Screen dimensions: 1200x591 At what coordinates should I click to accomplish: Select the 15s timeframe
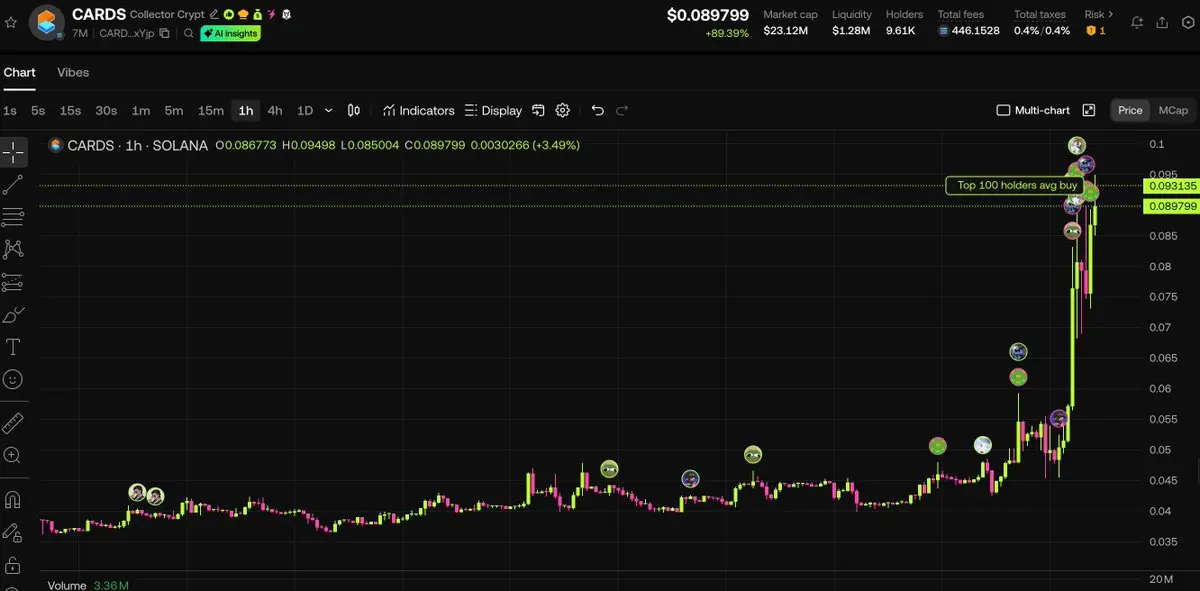click(x=70, y=110)
